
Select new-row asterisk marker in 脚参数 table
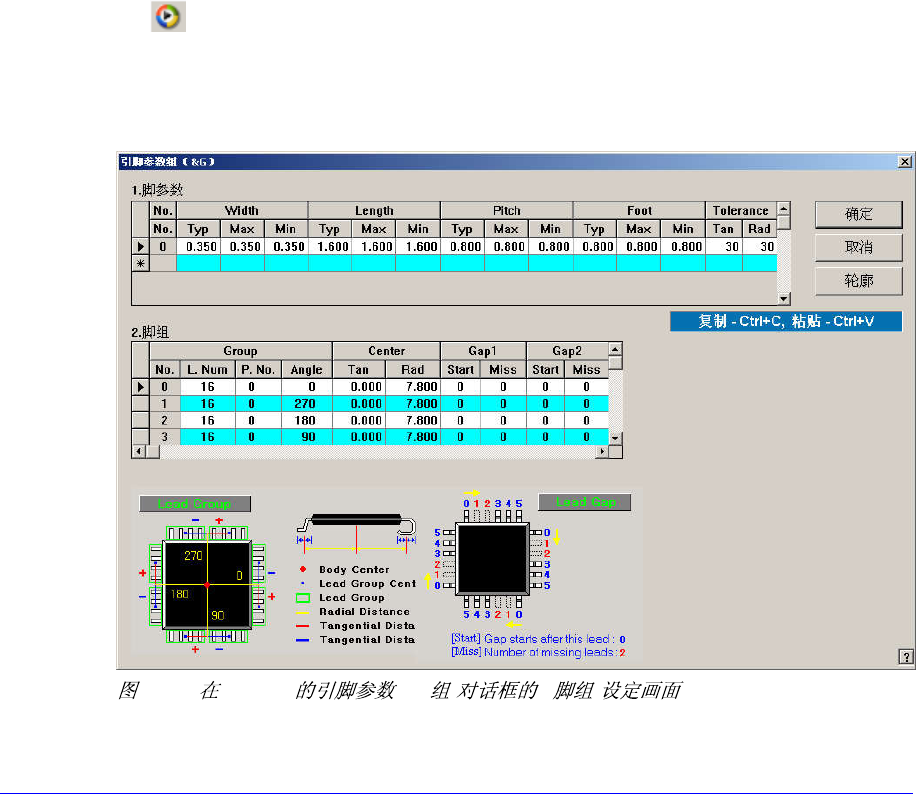(140, 263)
